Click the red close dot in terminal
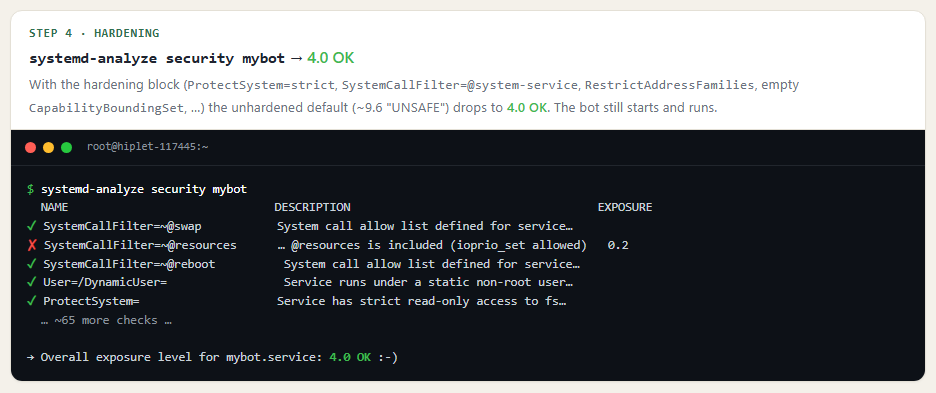The height and width of the screenshot is (393, 936). (x=30, y=148)
